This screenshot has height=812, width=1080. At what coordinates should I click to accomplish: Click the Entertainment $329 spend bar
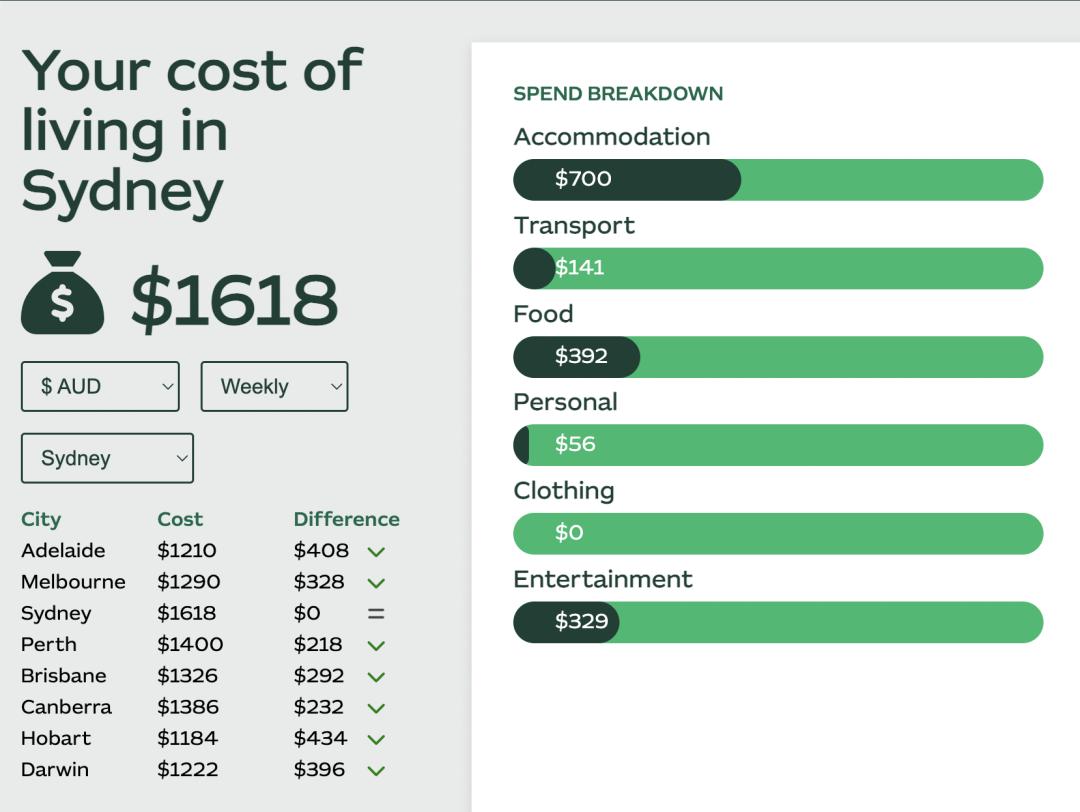[778, 622]
